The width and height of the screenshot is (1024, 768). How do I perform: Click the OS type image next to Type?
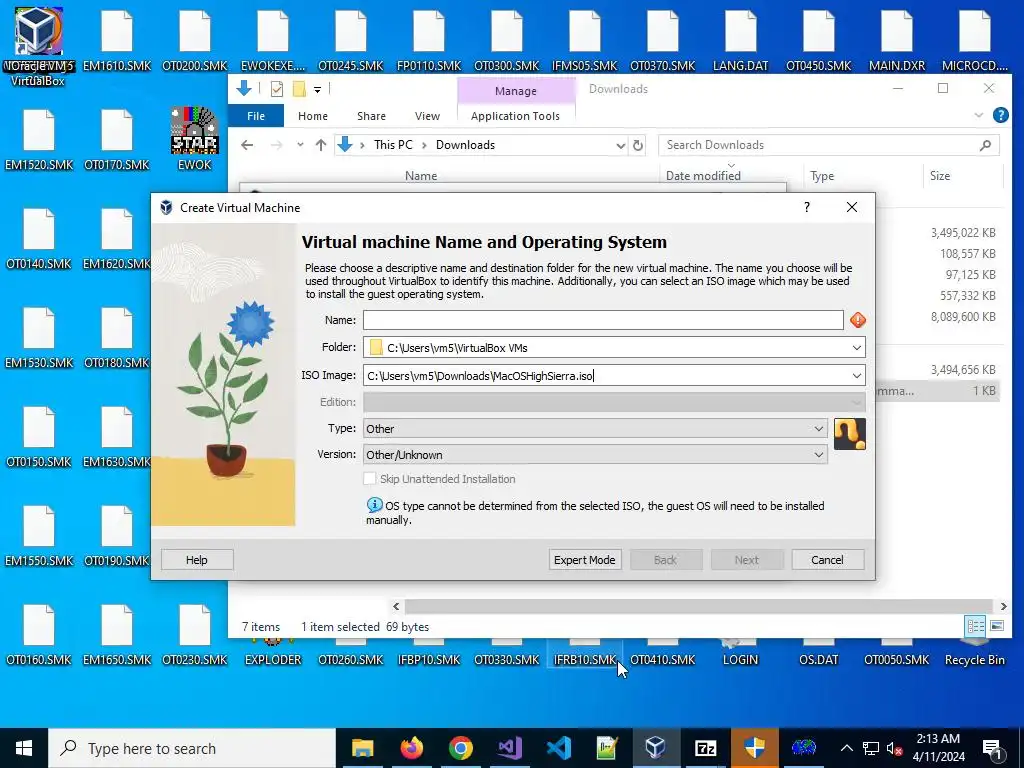[850, 434]
